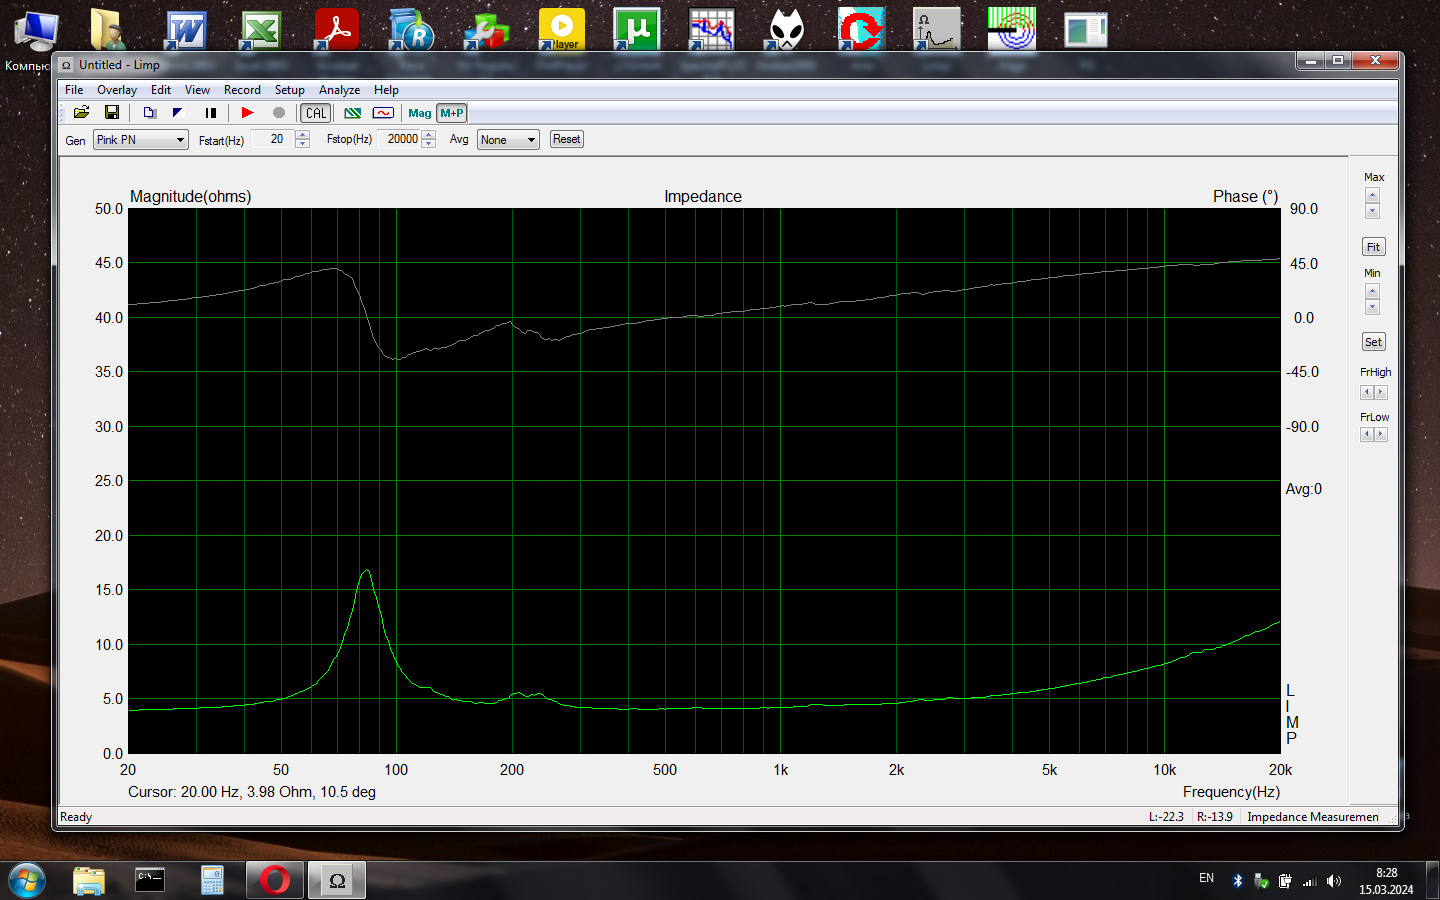This screenshot has height=900, width=1440.
Task: Increase the Fstop frequency with up arrow
Action: (x=429, y=135)
